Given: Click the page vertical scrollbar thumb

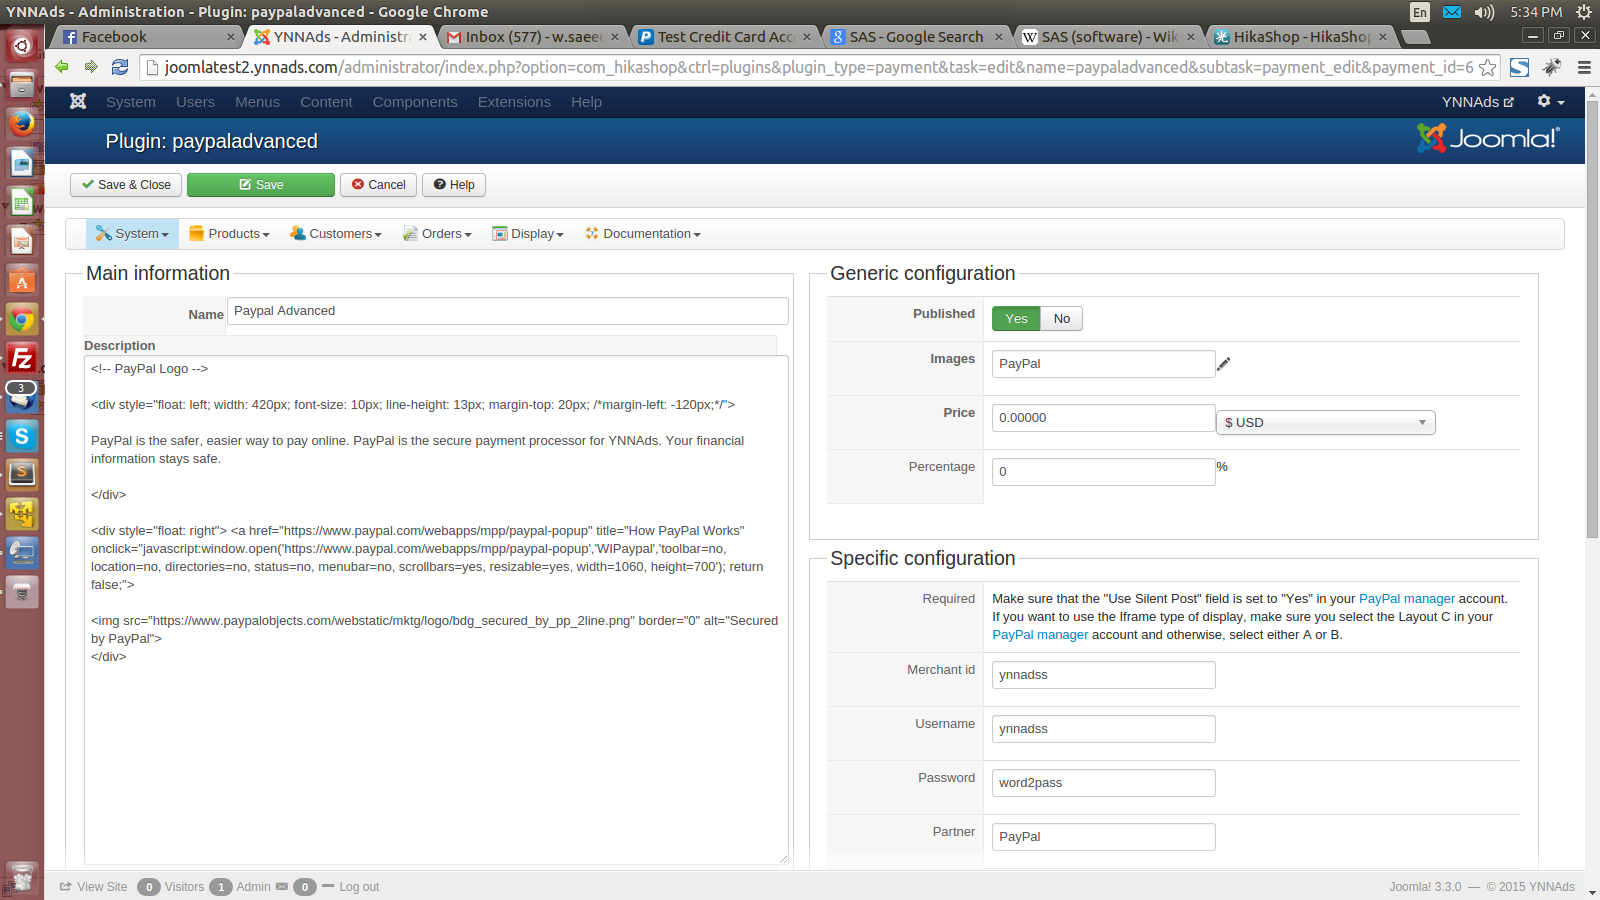Looking at the screenshot, I should [x=1592, y=320].
